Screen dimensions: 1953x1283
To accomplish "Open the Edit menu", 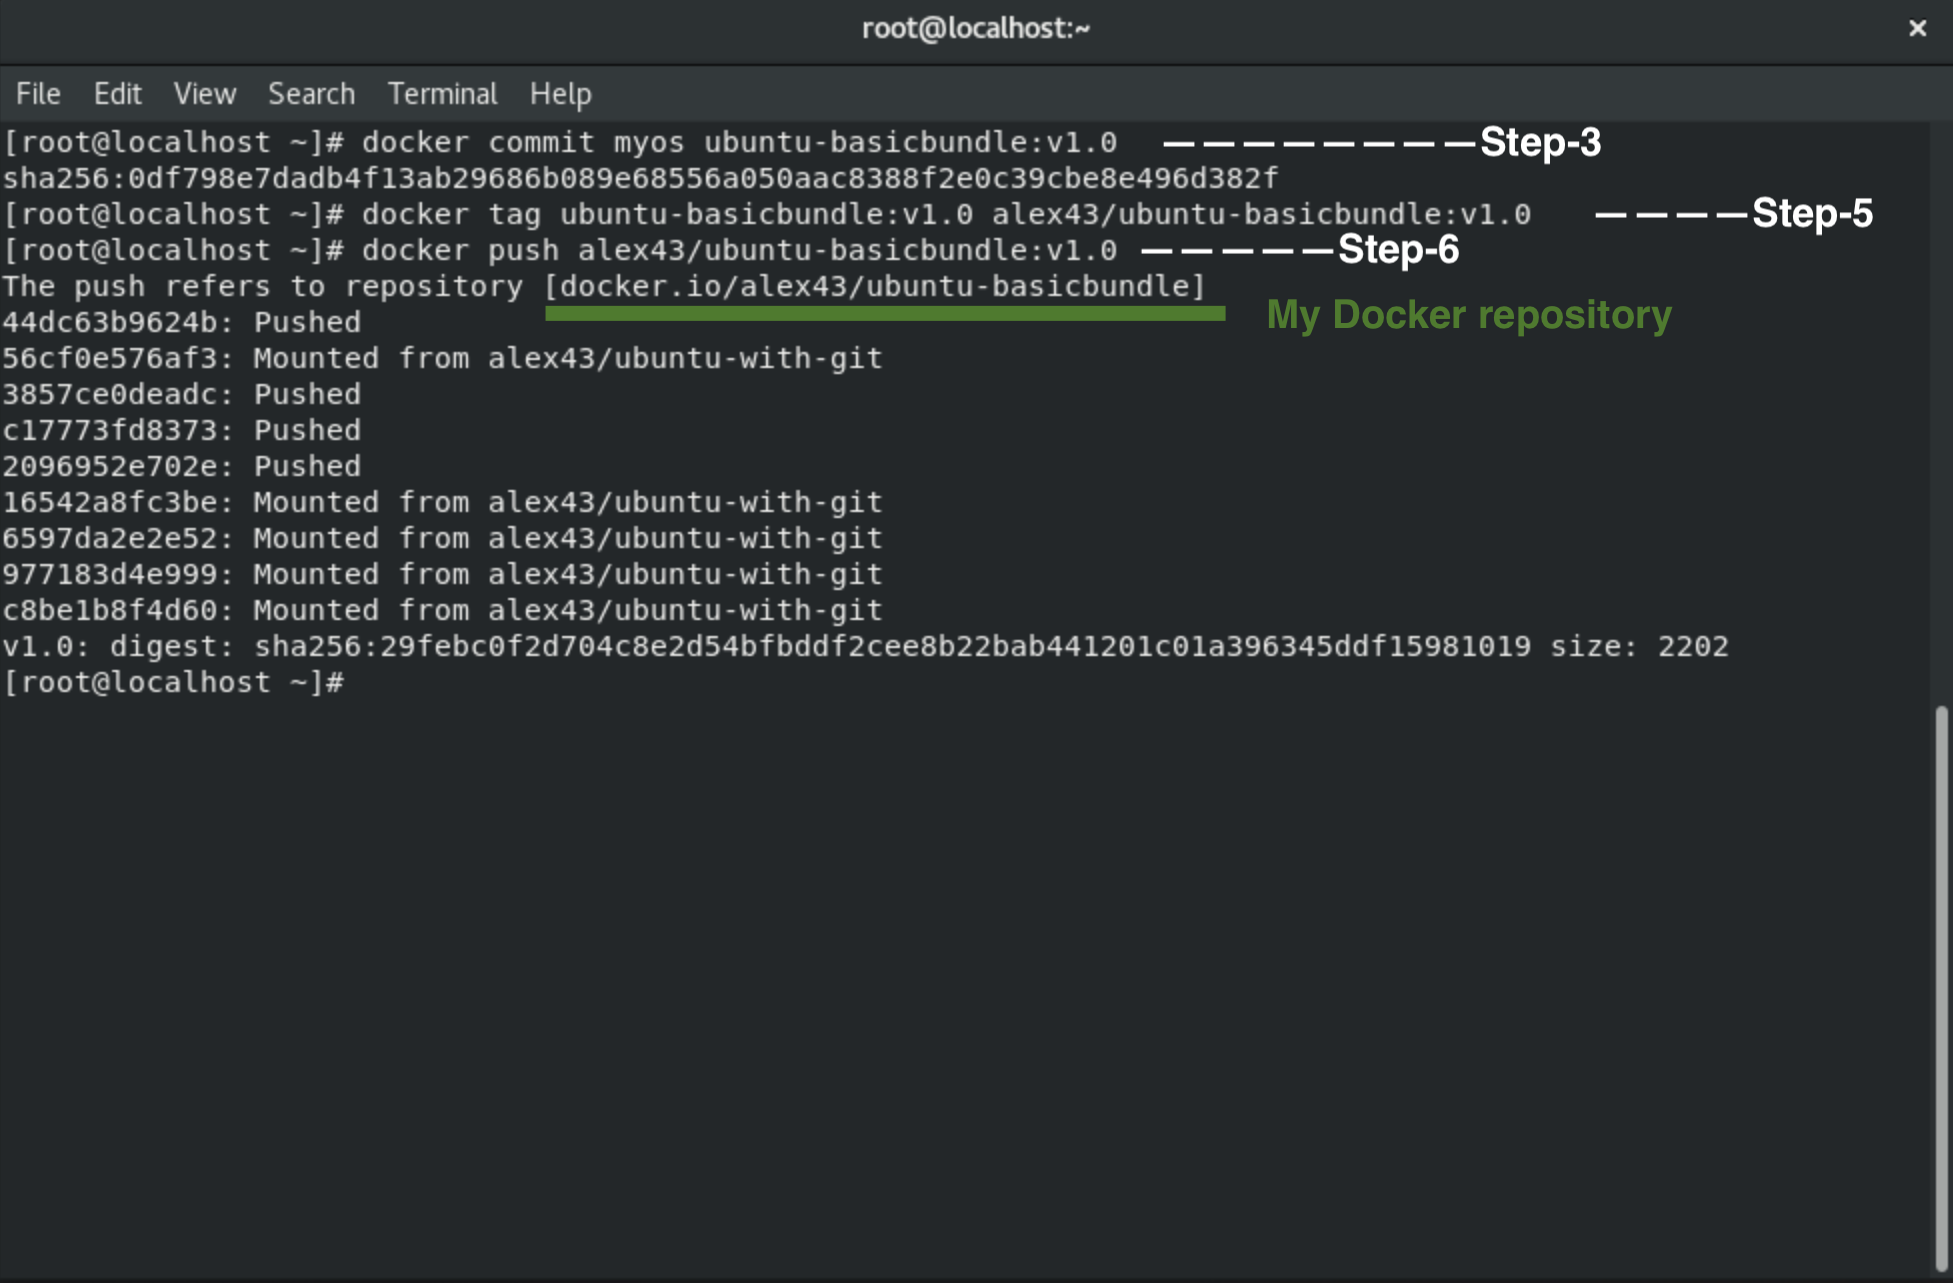I will (x=117, y=94).
